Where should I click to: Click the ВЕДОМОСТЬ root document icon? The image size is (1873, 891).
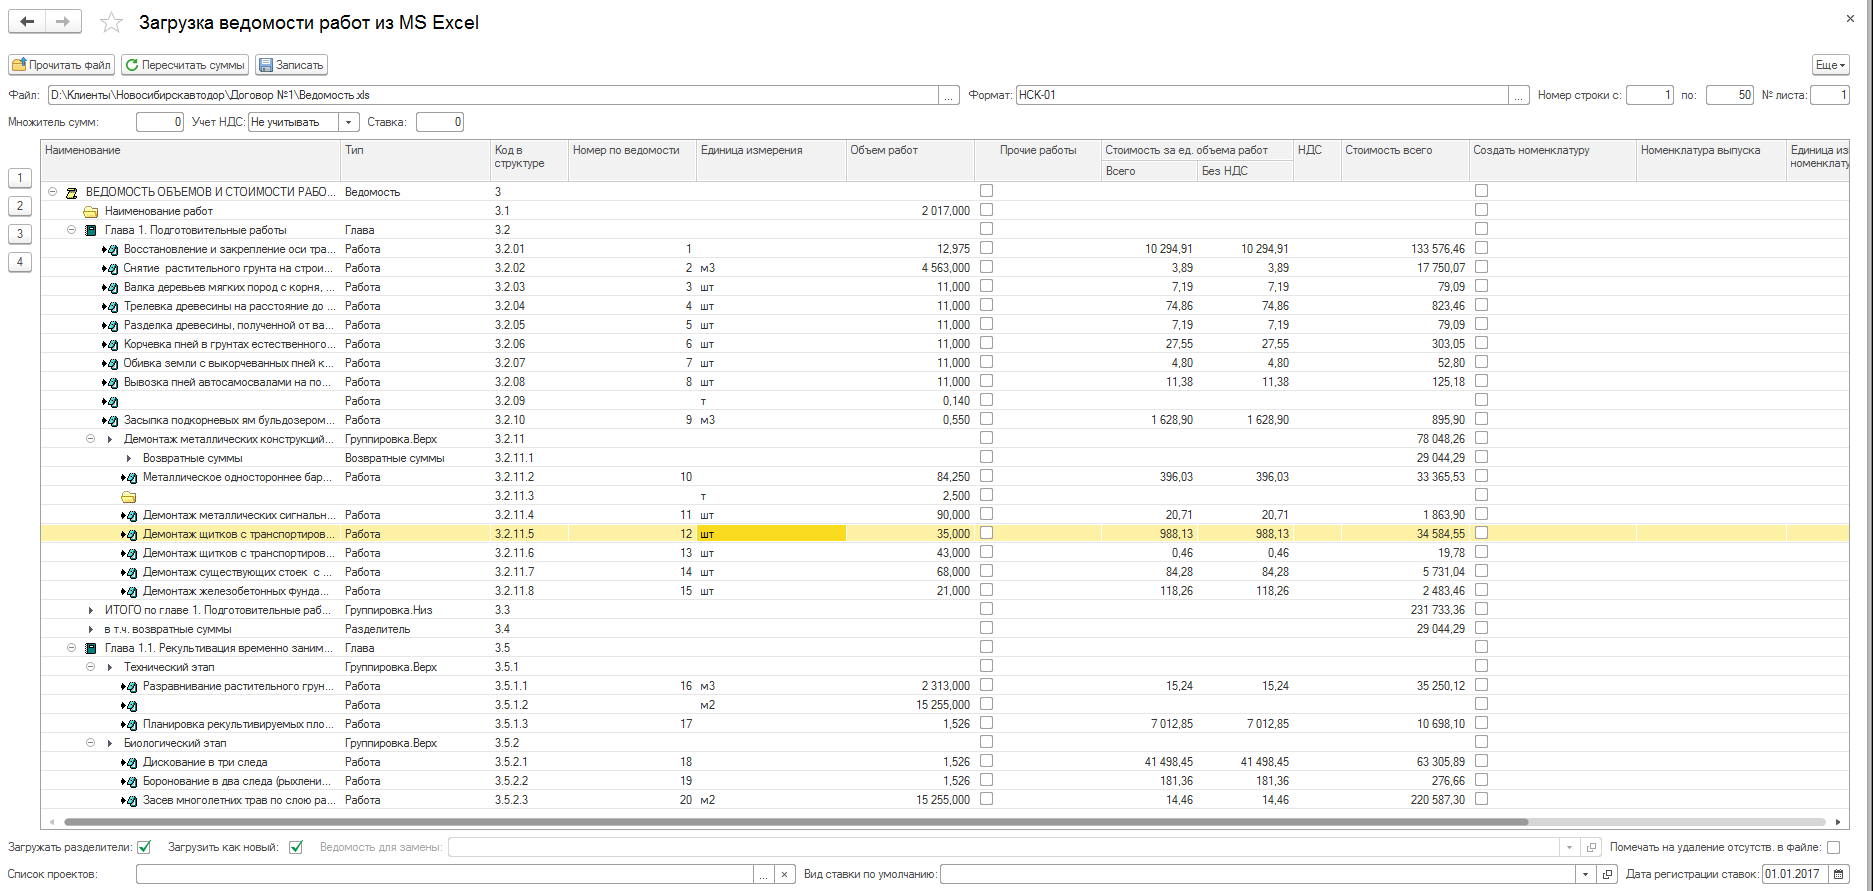click(72, 192)
